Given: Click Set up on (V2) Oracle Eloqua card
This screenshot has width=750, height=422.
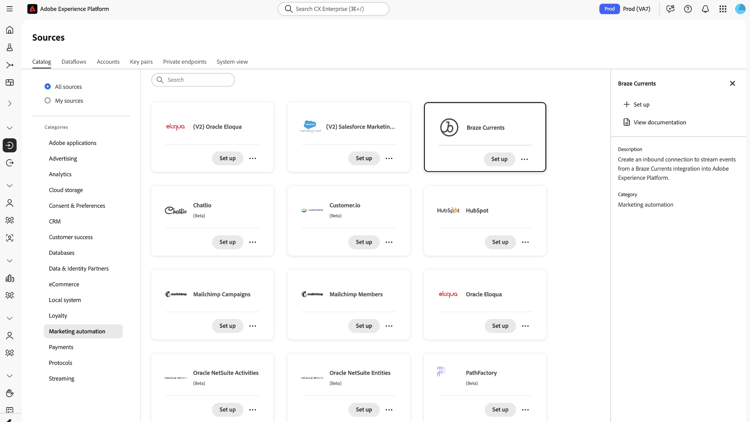Looking at the screenshot, I should click(227, 158).
